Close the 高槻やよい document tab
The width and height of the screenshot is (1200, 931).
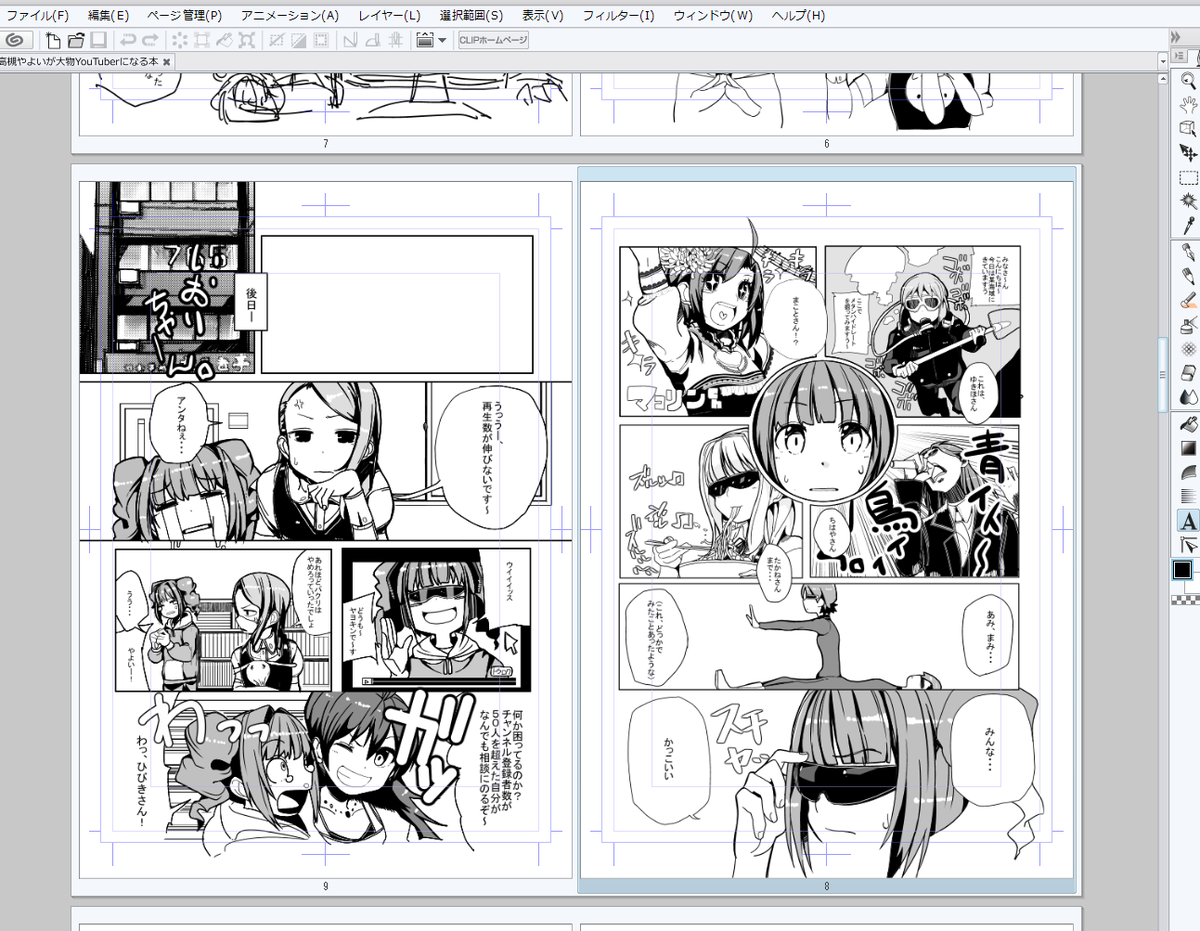(168, 62)
